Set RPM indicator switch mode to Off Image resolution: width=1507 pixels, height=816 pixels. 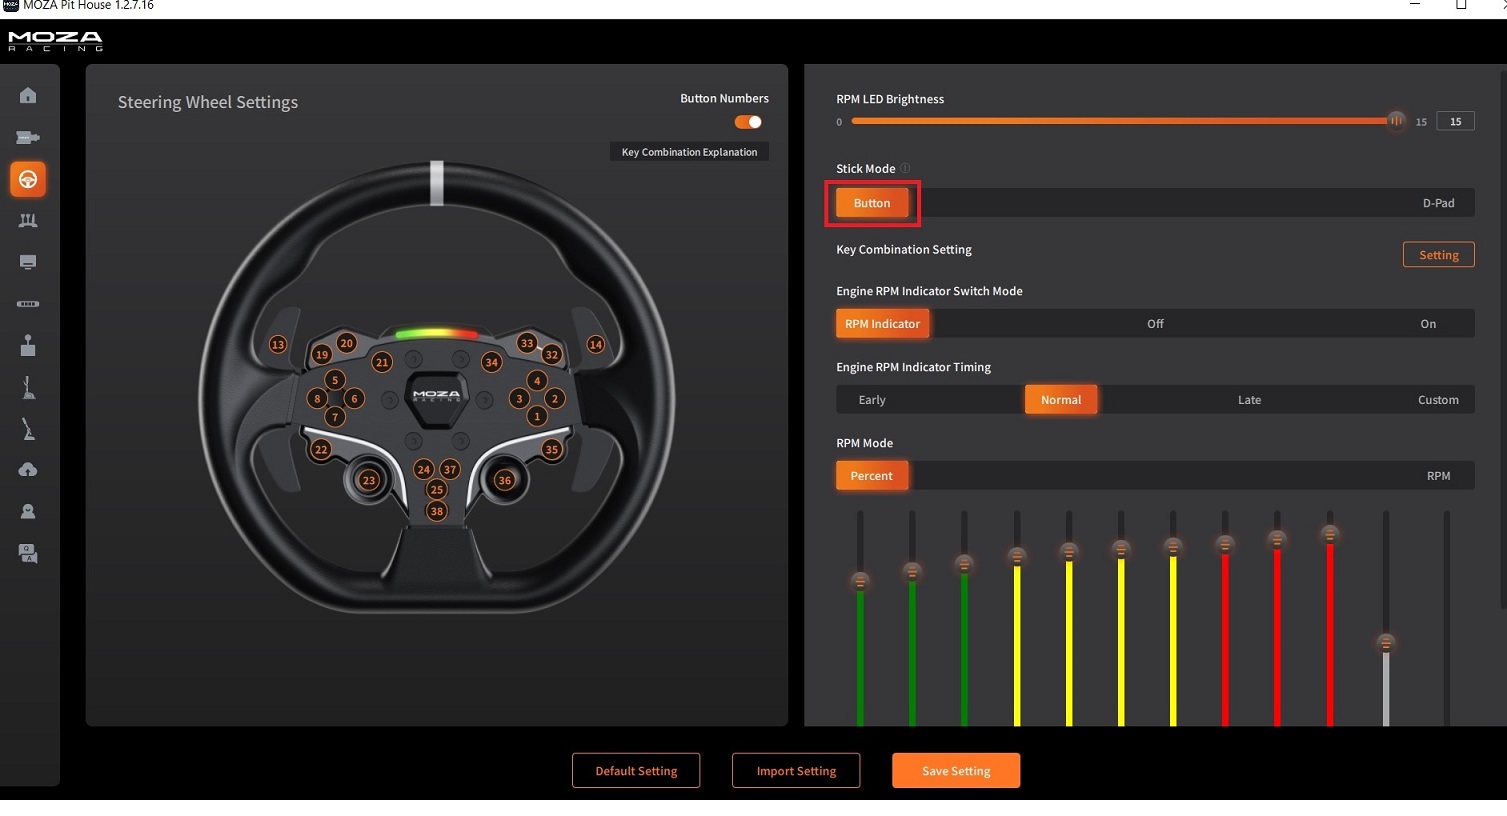(x=1155, y=324)
